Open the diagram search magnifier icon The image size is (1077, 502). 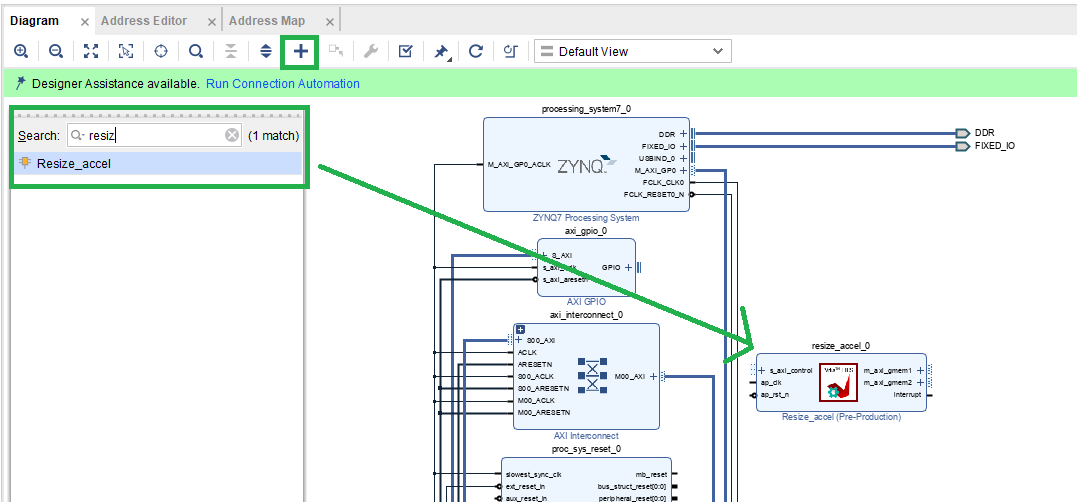click(196, 51)
